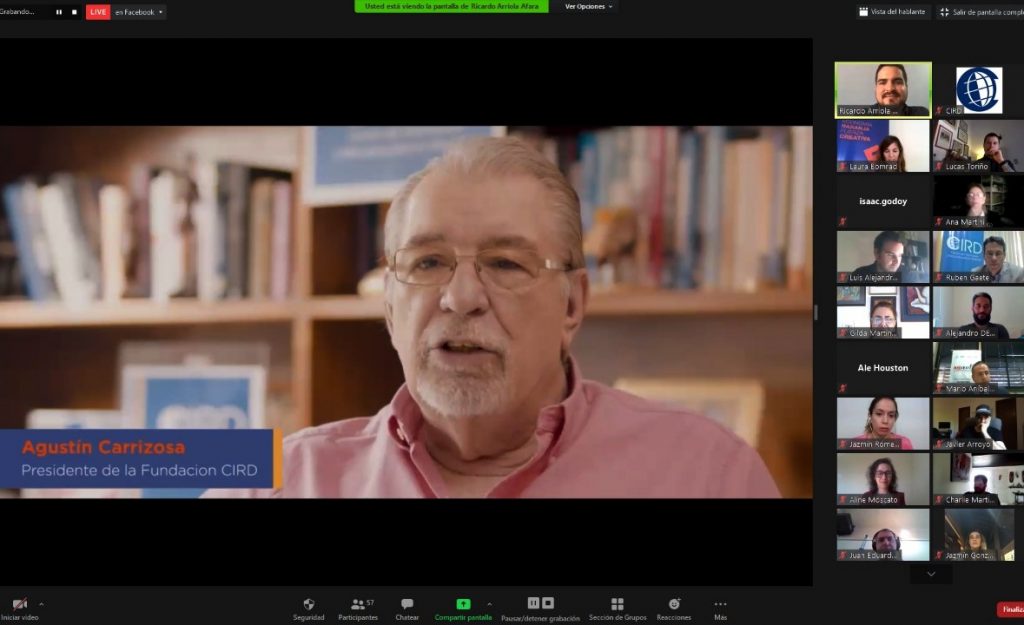Click participant count 57 label
Image resolution: width=1024 pixels, height=625 pixels.
pos(370,602)
